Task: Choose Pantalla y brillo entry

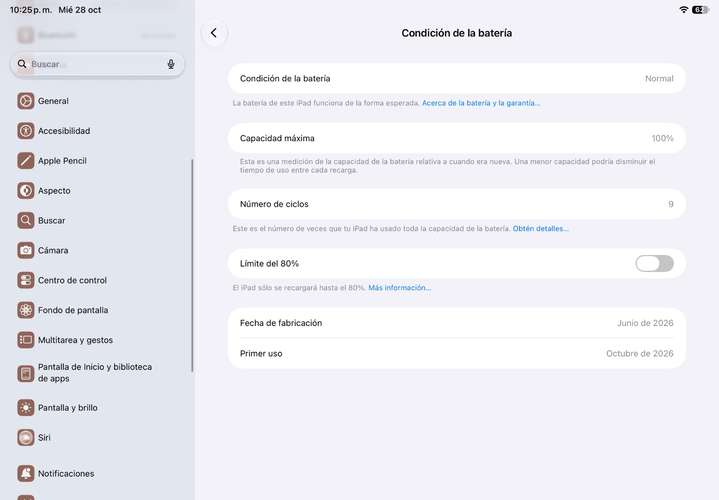Action: click(x=96, y=407)
